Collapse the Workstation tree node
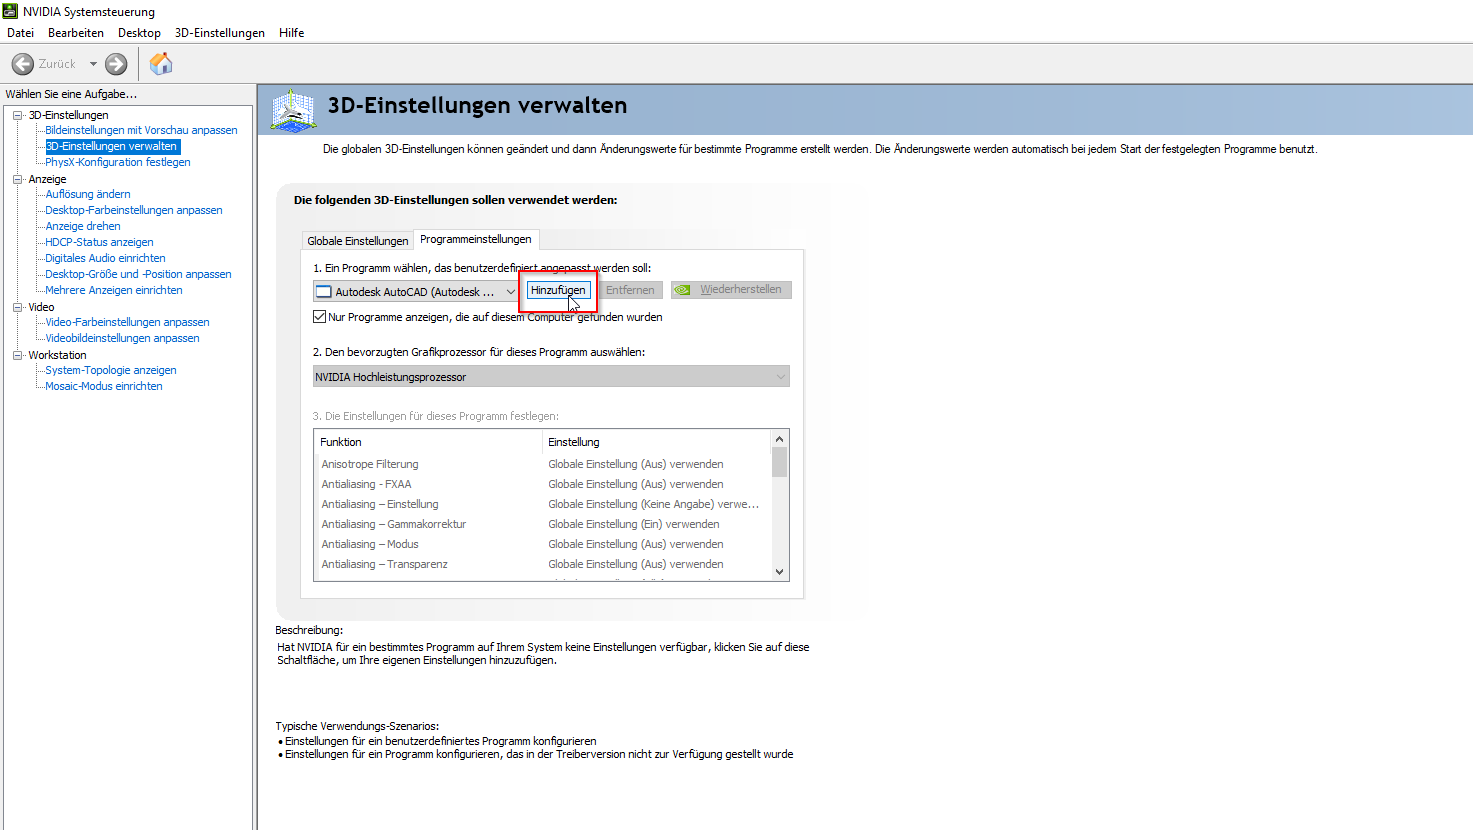The image size is (1473, 830). pyautogui.click(x=17, y=355)
